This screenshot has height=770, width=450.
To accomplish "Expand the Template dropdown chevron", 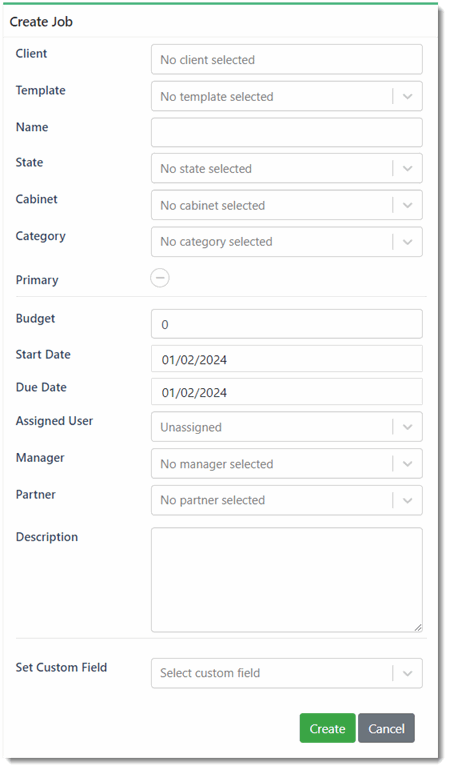I will pos(407,97).
